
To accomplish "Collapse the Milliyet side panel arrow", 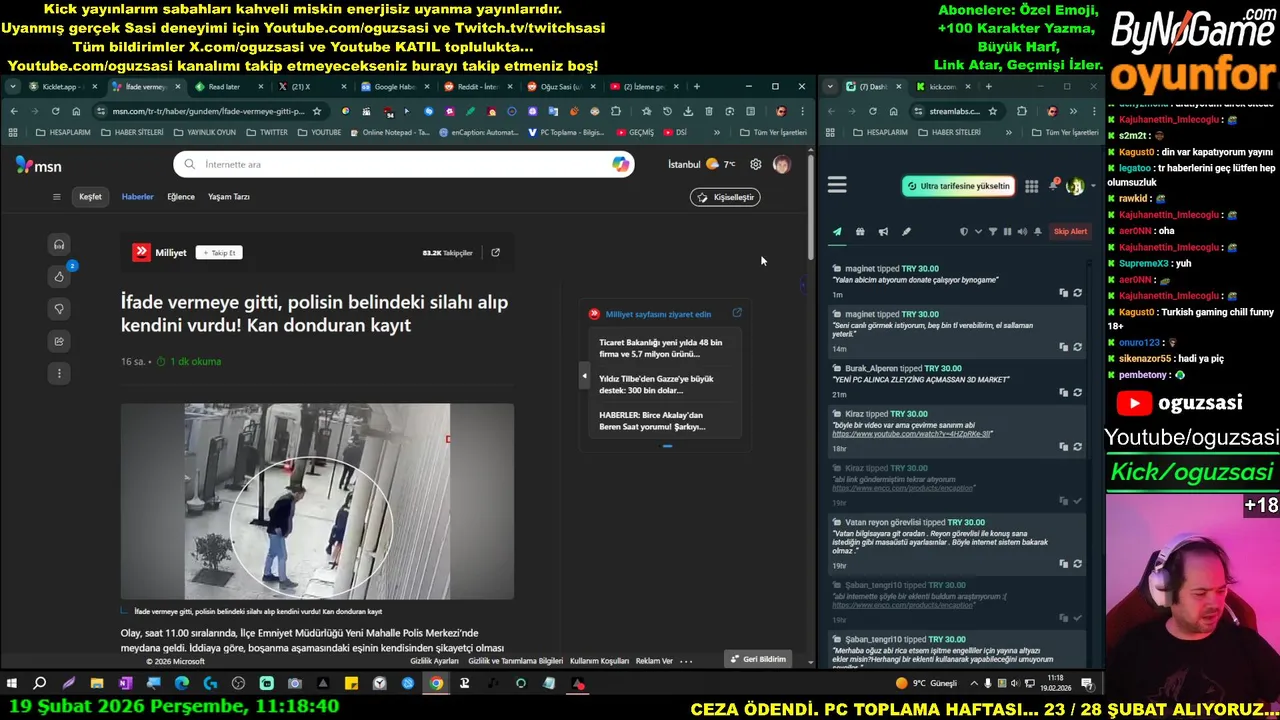I will click(584, 376).
